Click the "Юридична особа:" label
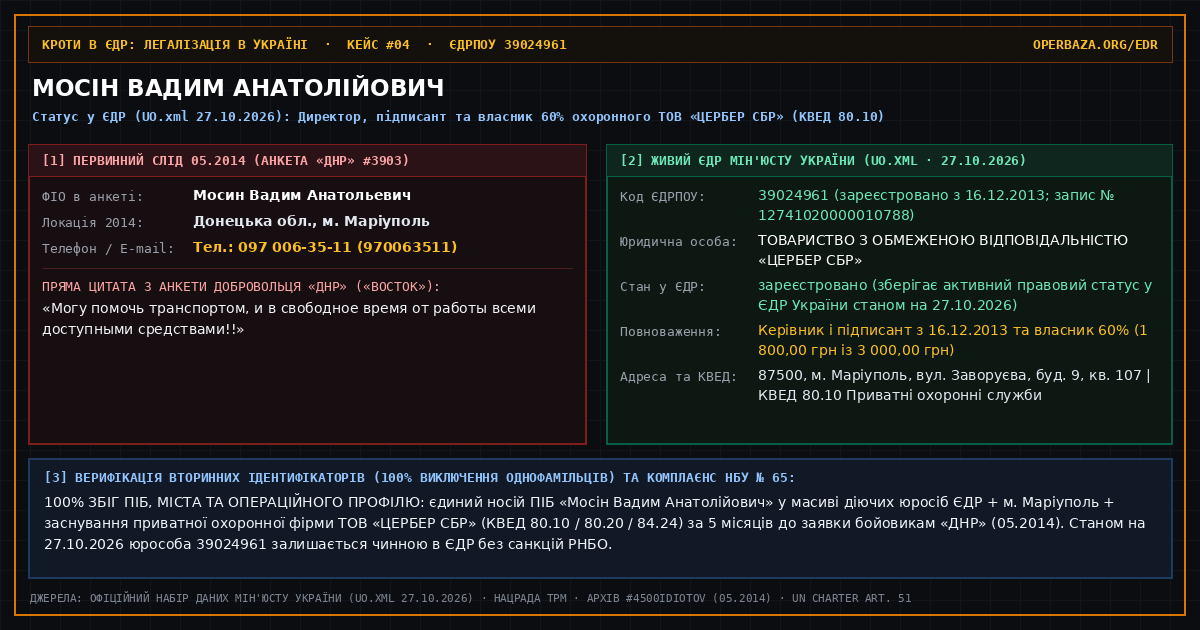This screenshot has width=1200, height=630. [679, 242]
